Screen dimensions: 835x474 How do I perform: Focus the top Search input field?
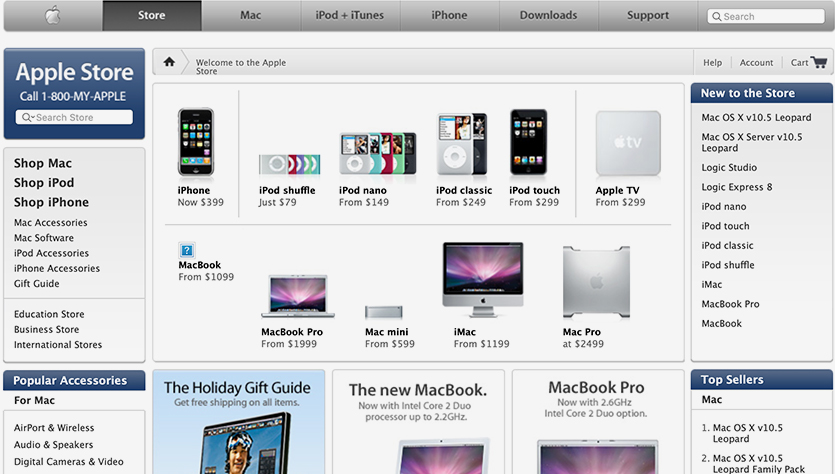pos(766,17)
